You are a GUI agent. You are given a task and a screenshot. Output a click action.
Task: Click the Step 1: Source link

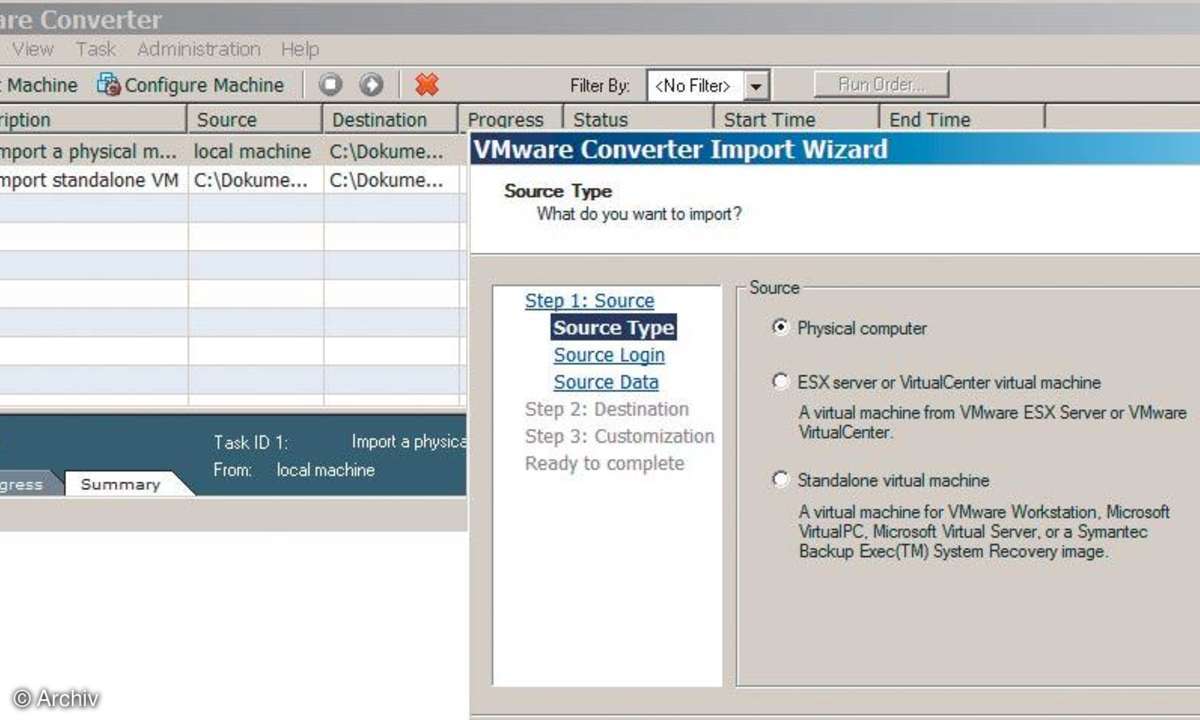589,300
